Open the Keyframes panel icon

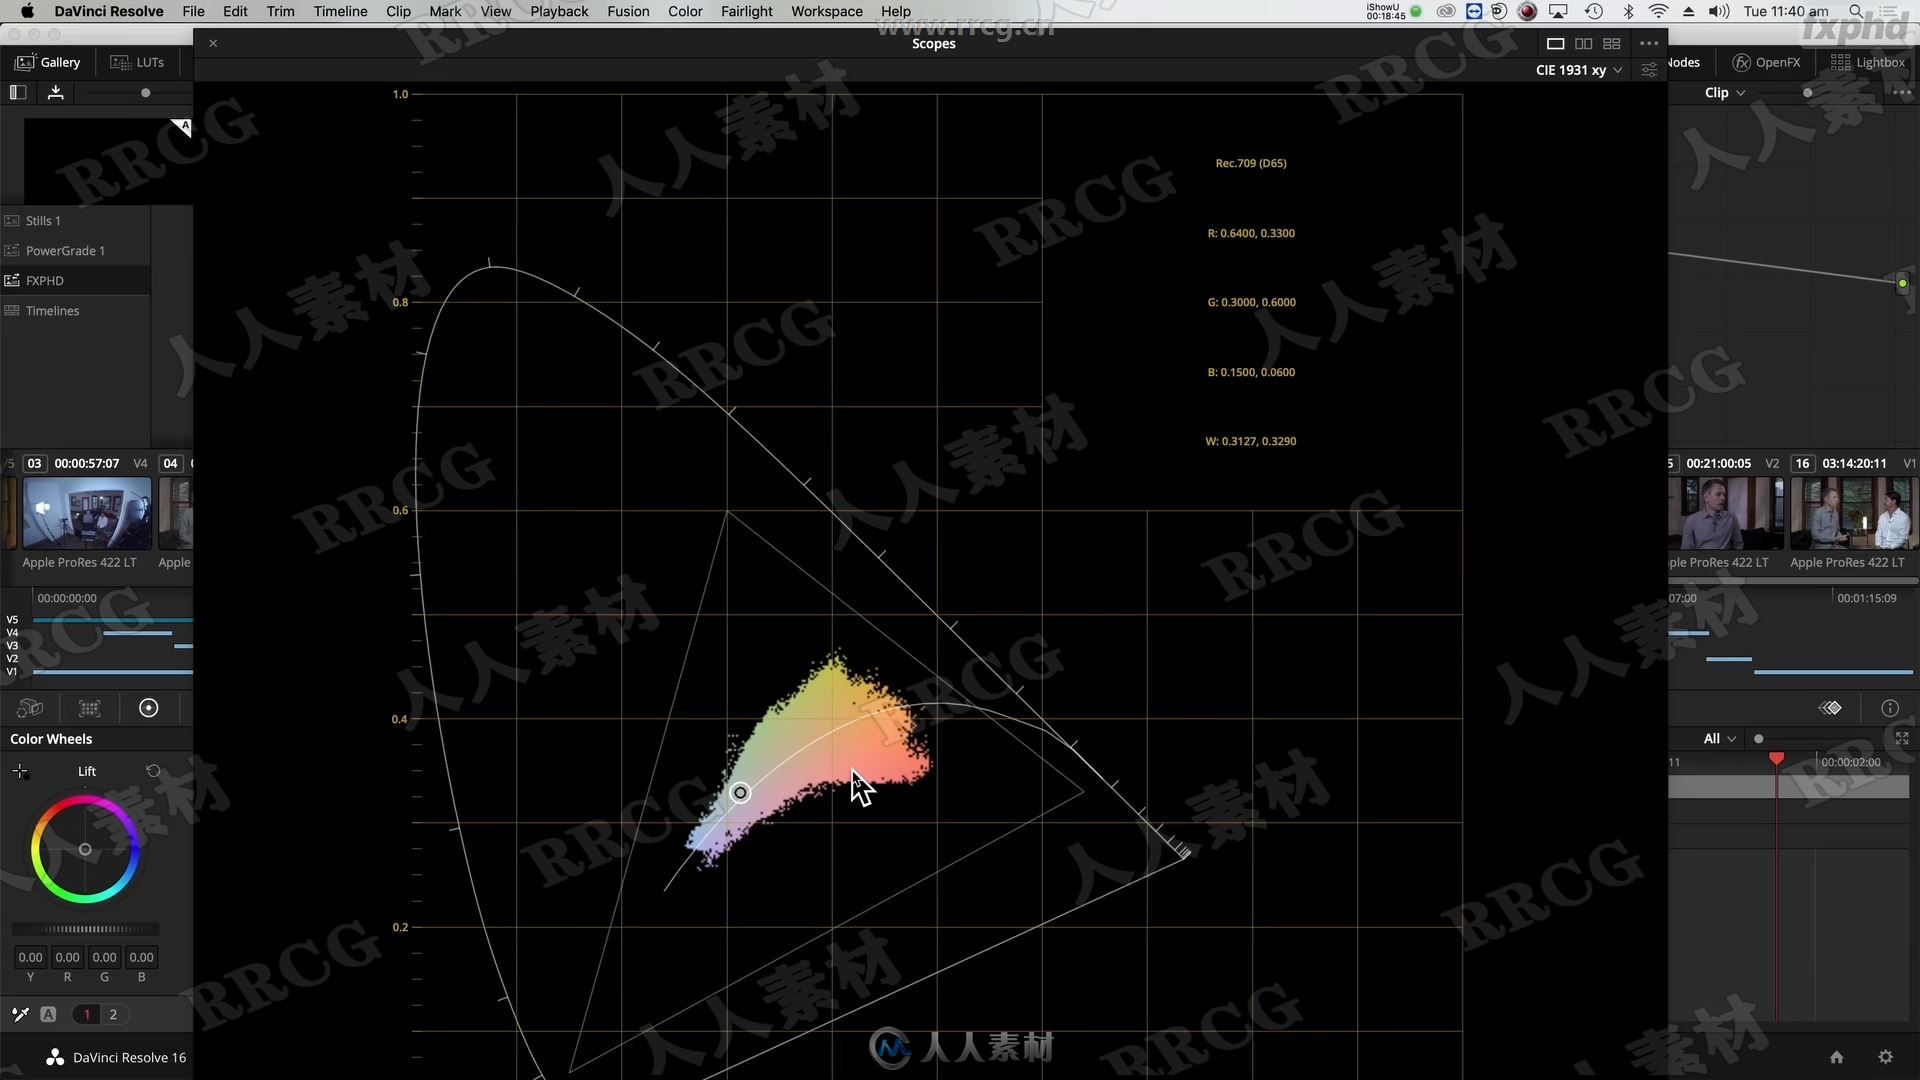coord(1830,708)
